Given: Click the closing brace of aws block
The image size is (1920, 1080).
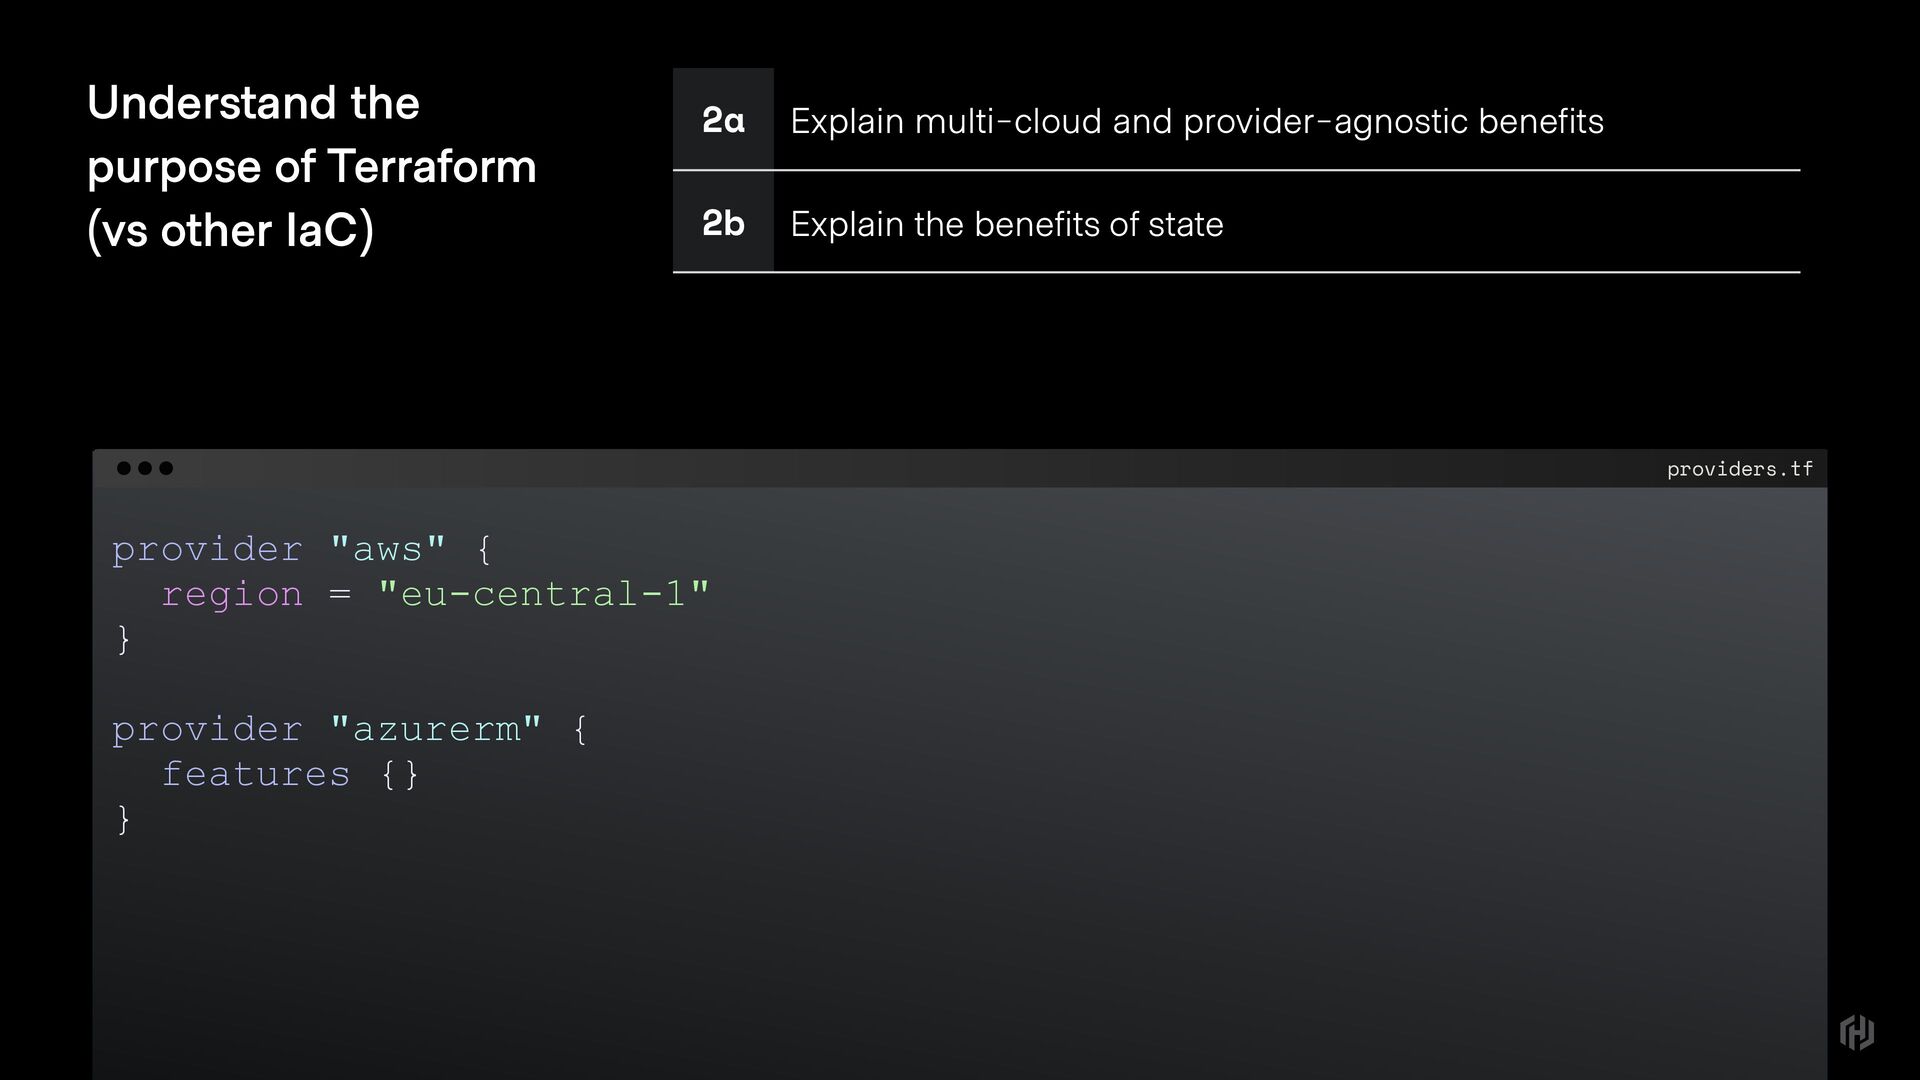Looking at the screenshot, I should tap(124, 639).
